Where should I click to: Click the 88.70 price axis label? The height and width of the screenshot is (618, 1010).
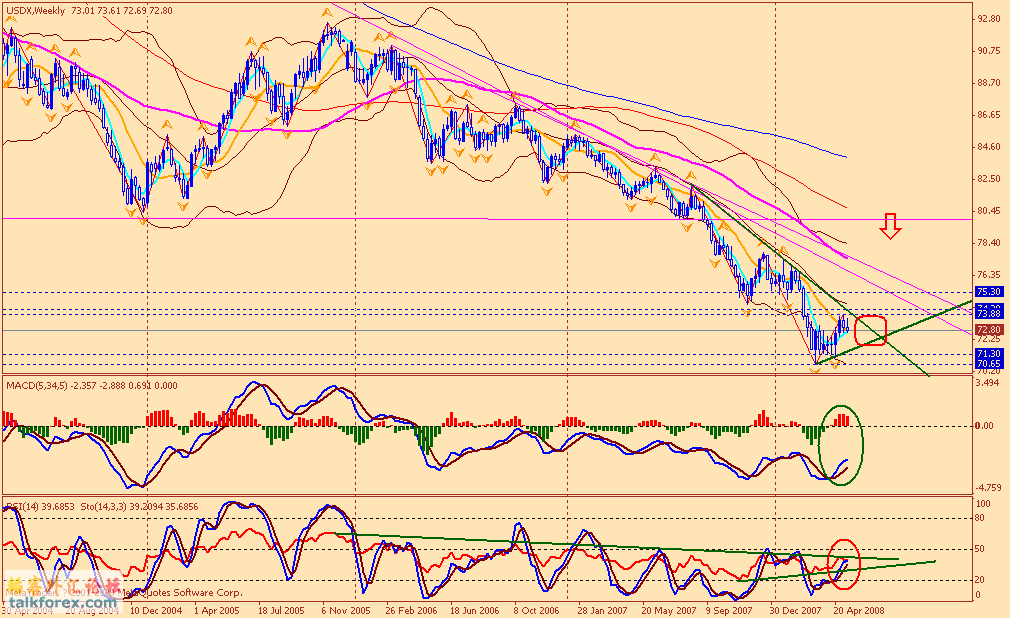pos(989,82)
